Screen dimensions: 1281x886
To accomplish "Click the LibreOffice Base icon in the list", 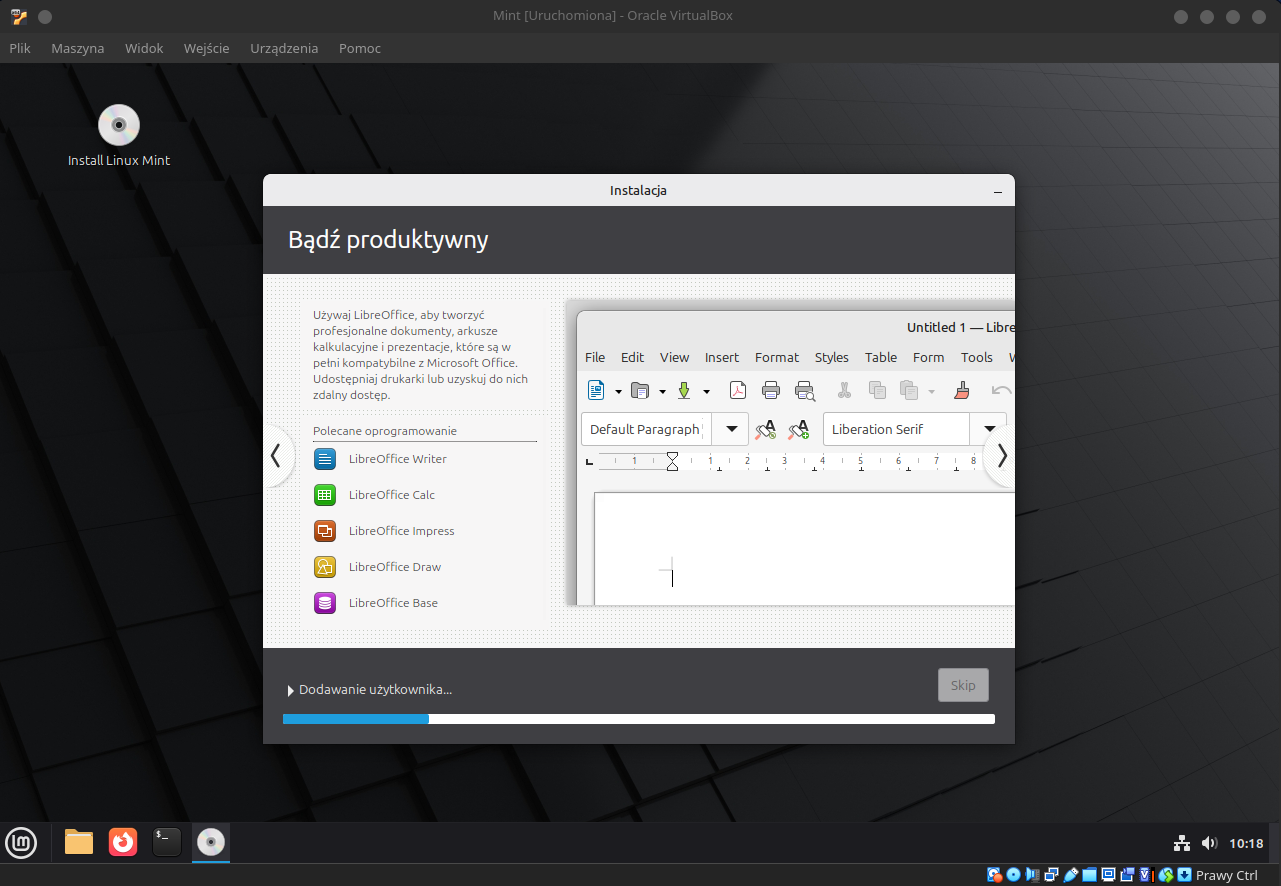I will click(x=325, y=603).
